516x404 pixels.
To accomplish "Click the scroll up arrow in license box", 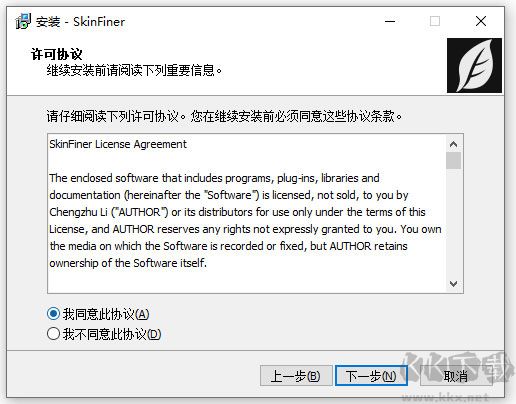I will point(453,144).
